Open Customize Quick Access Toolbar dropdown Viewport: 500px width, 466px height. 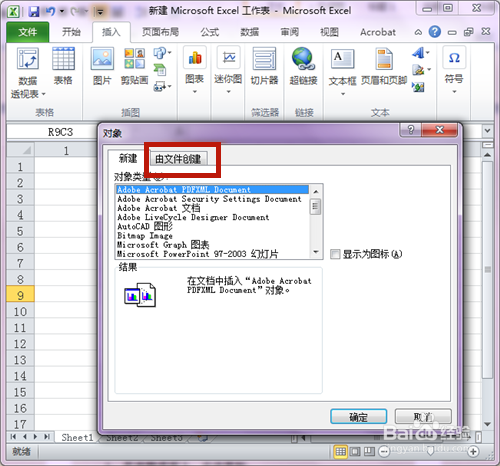pos(100,12)
